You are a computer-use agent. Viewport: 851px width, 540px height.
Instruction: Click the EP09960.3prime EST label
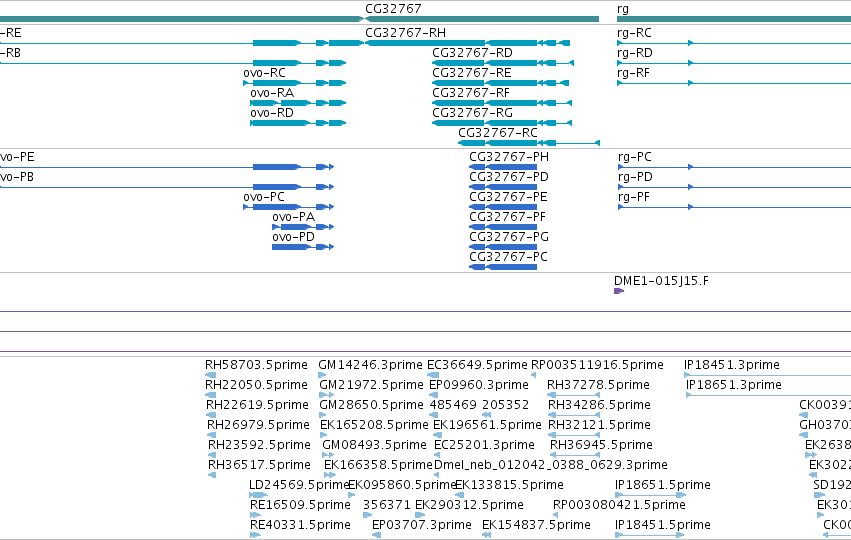479,385
